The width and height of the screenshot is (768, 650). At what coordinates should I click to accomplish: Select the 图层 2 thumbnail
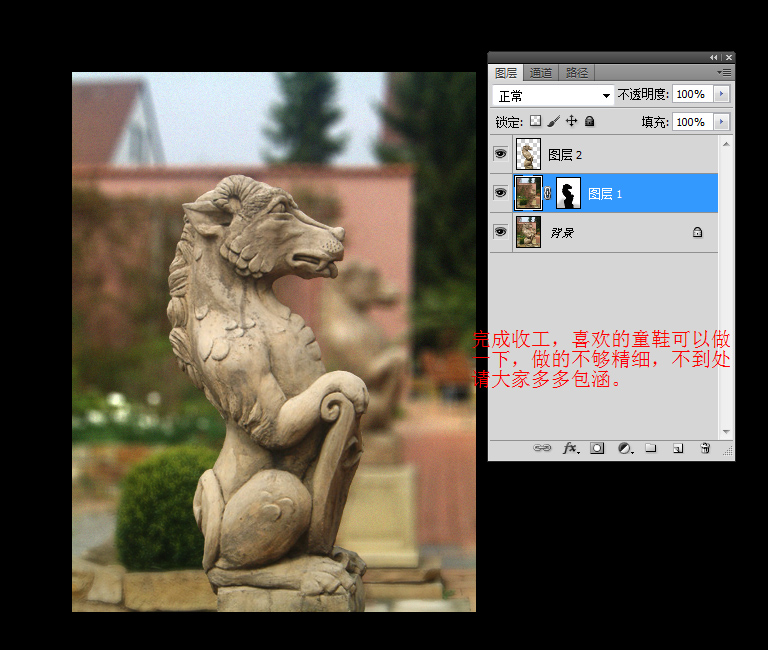coord(528,154)
